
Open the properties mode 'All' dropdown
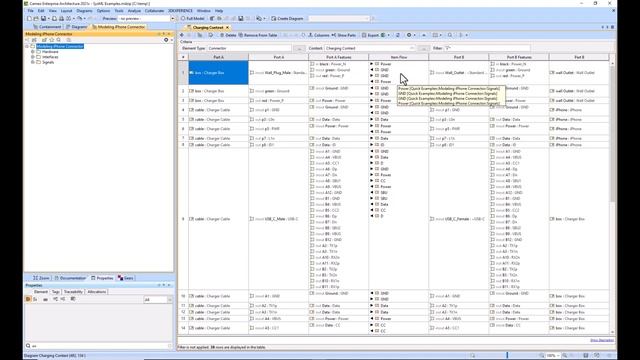pyautogui.click(x=158, y=300)
